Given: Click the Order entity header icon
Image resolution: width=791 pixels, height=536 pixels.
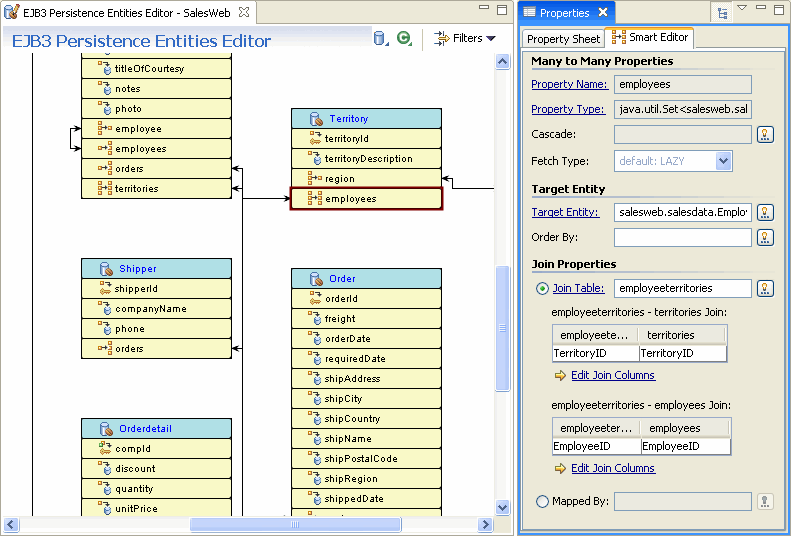Looking at the screenshot, I should (x=316, y=279).
